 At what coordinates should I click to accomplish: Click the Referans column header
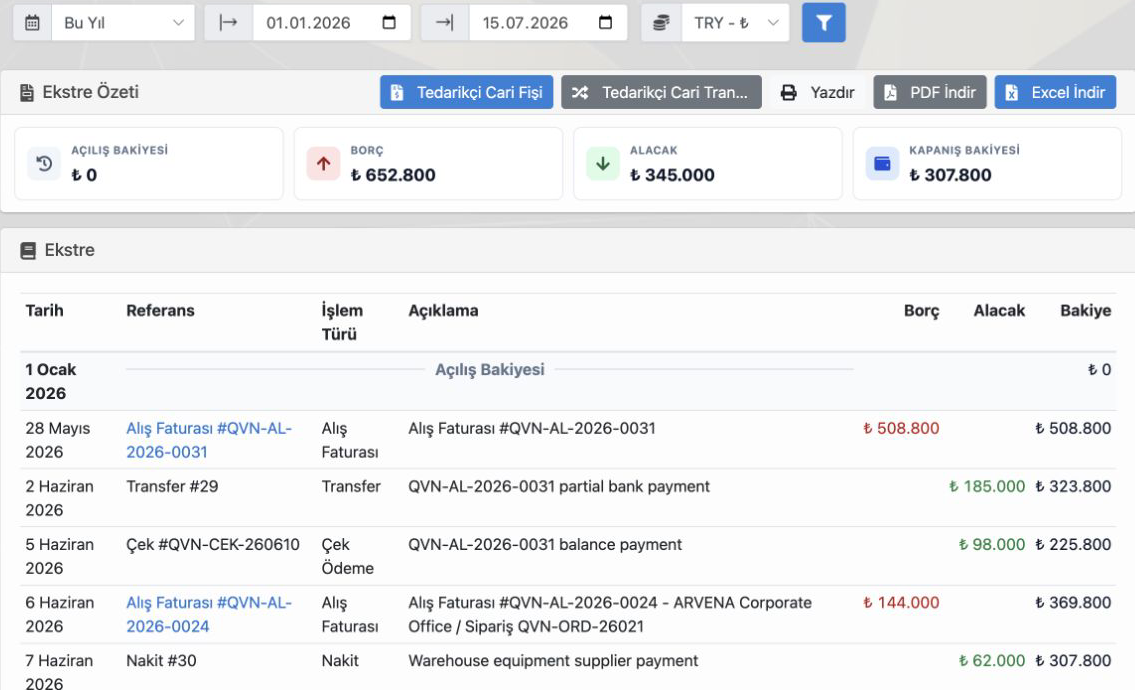pos(160,311)
